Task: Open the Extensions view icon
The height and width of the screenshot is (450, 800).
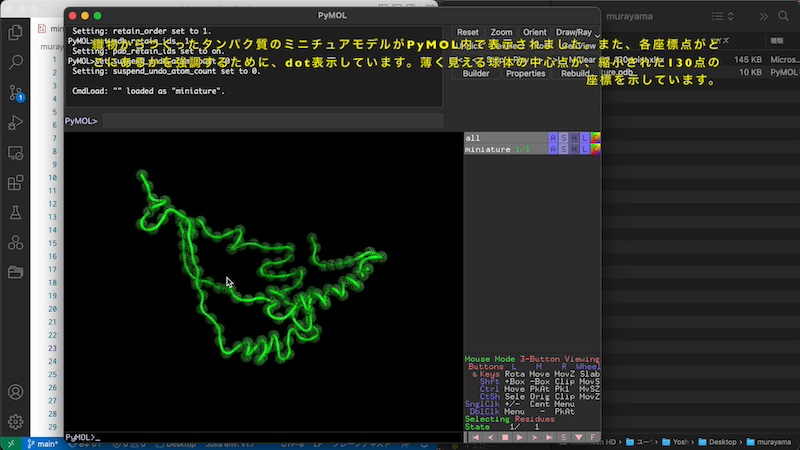Action: [x=15, y=183]
